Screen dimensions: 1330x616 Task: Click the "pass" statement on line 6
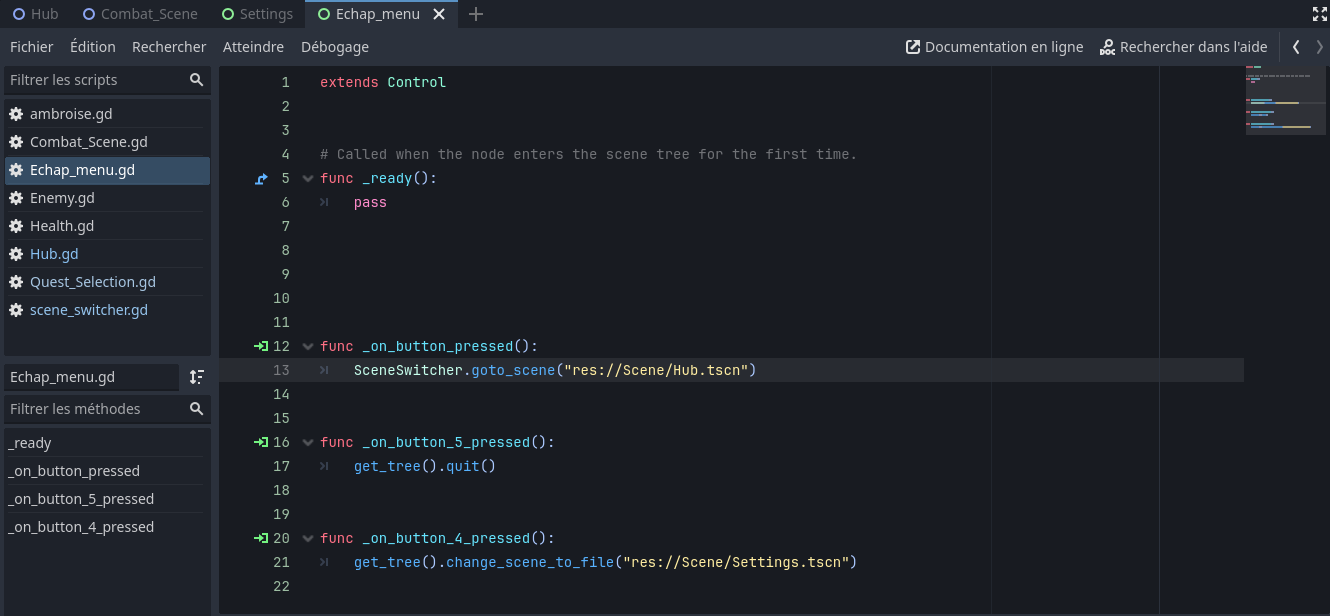(370, 202)
